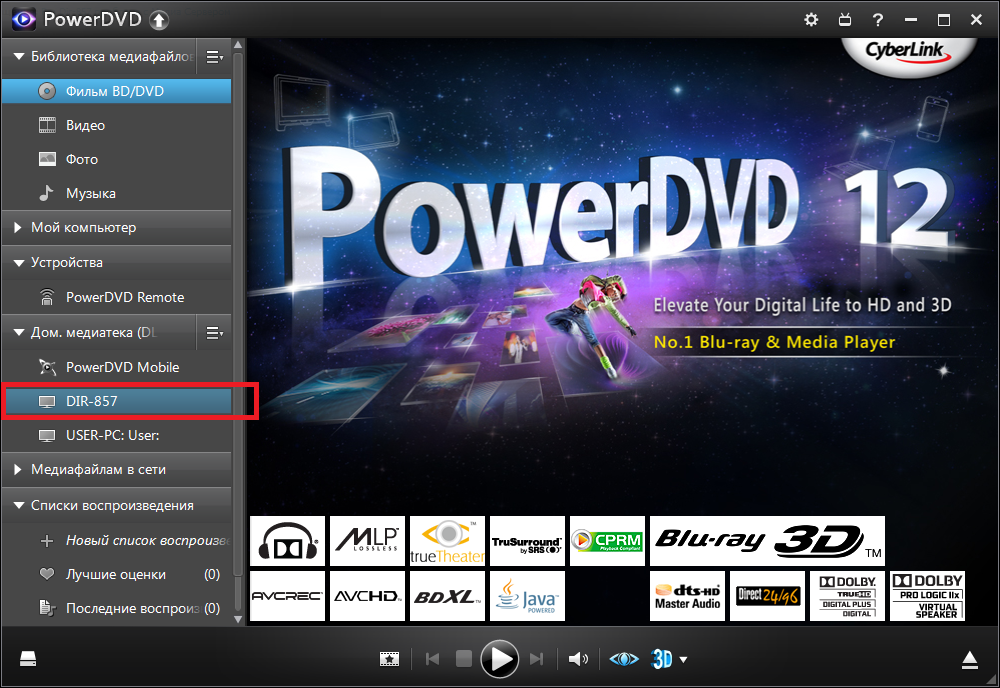The width and height of the screenshot is (1000, 688).
Task: Open the film-strip media icon in the playback bar
Action: [x=389, y=659]
